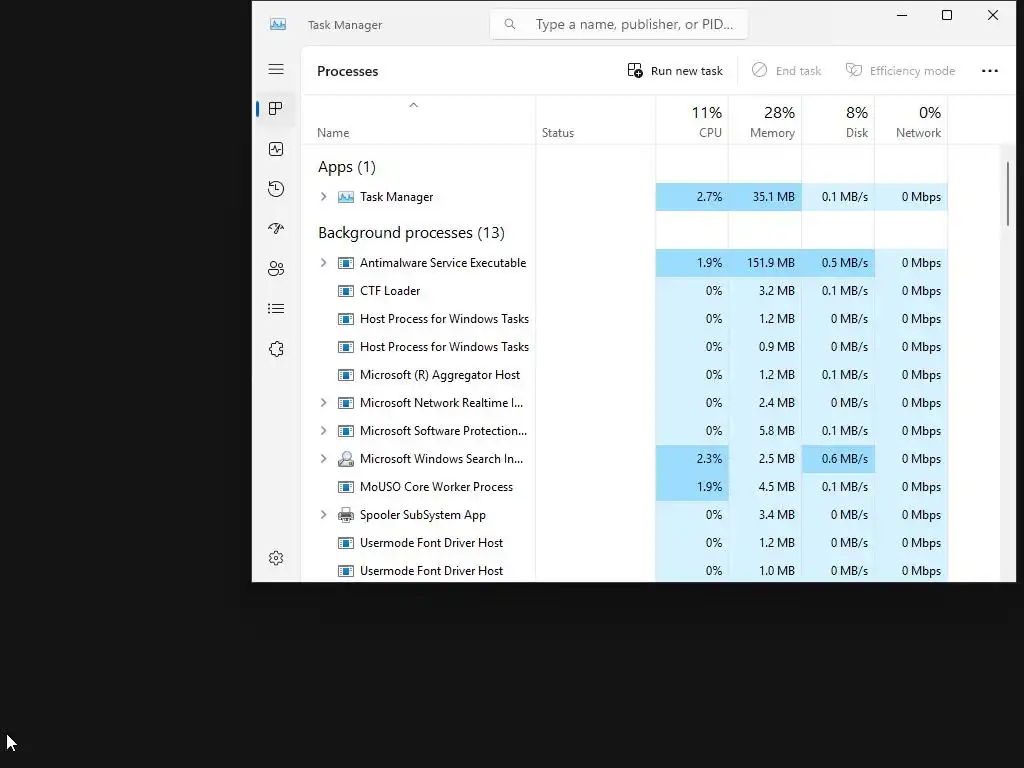
Task: Sort processes by Disk column
Action: click(839, 121)
